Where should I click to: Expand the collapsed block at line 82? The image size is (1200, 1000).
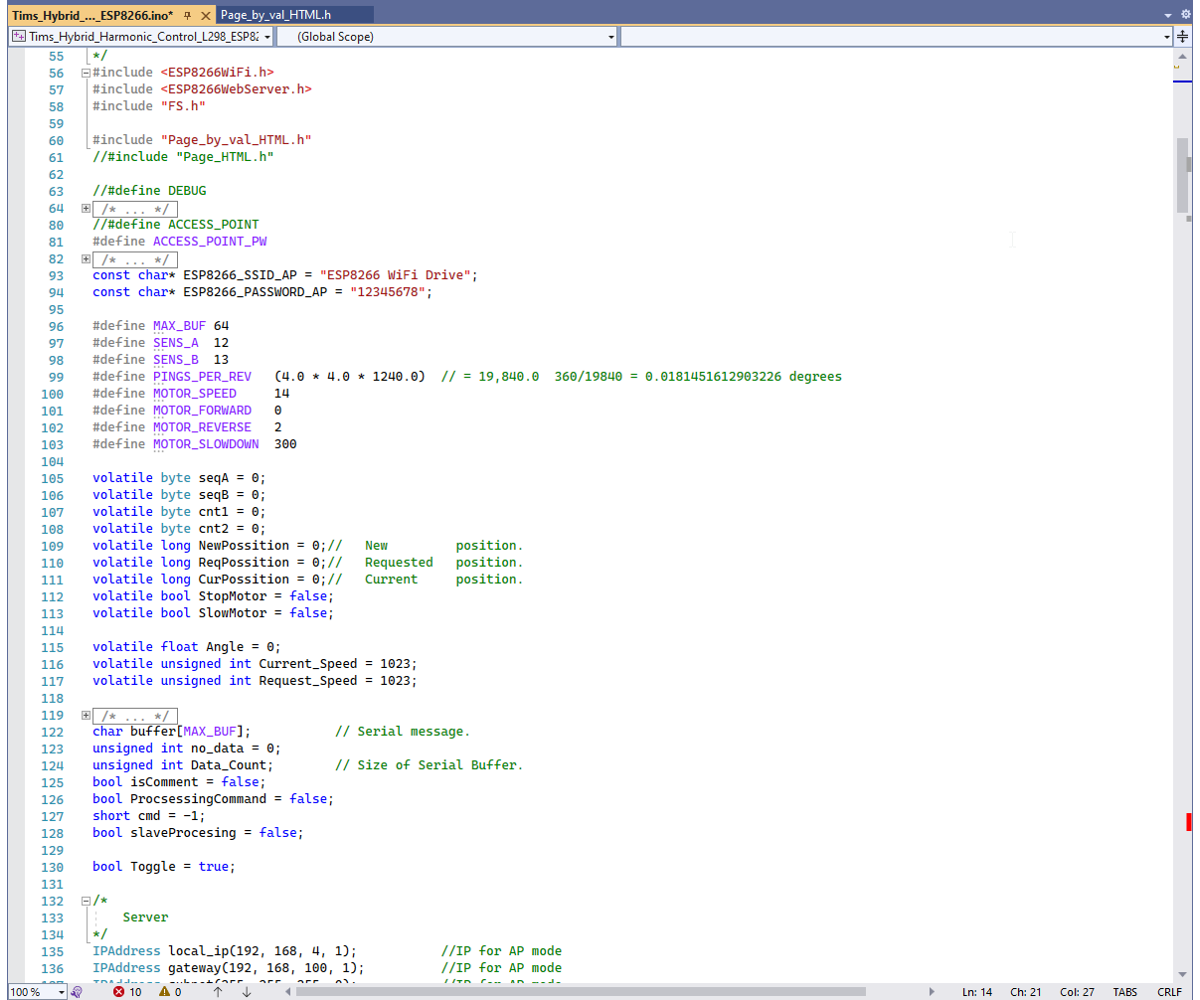[x=86, y=259]
